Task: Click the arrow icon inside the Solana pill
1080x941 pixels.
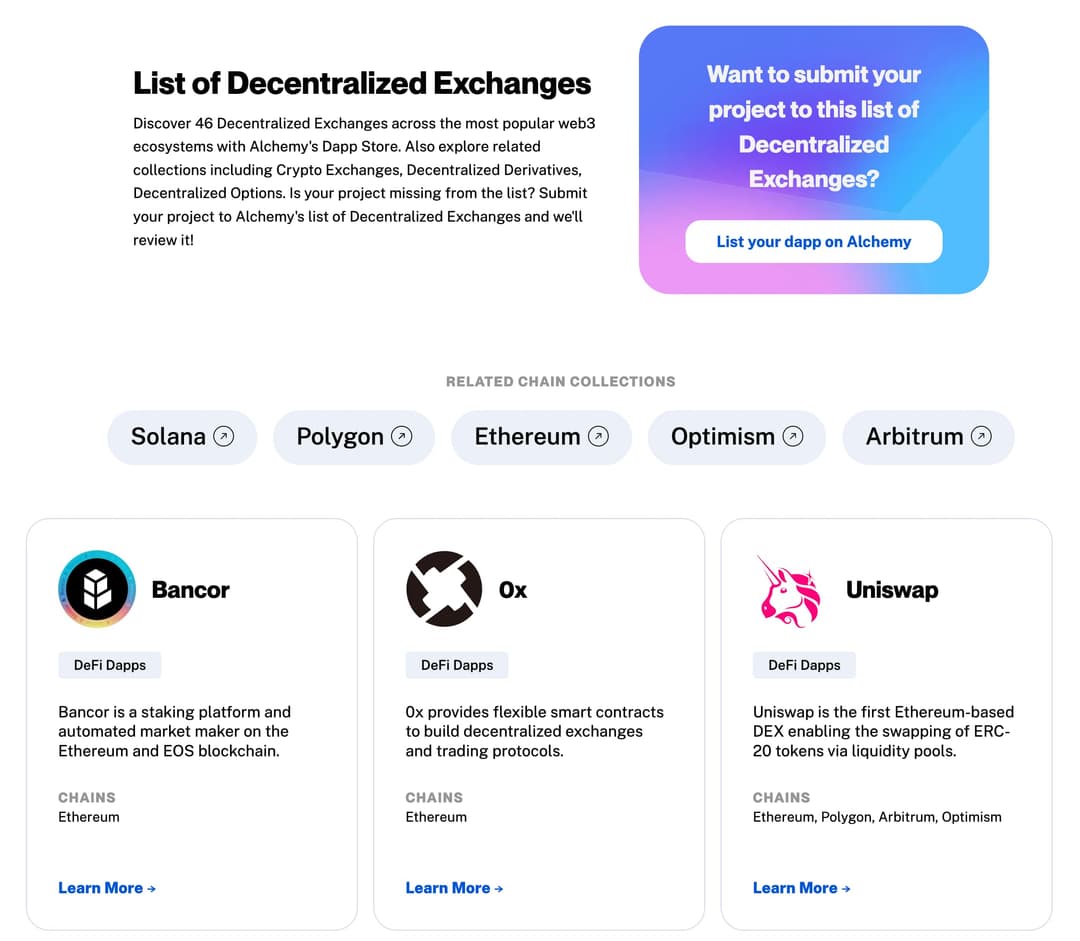Action: (224, 436)
